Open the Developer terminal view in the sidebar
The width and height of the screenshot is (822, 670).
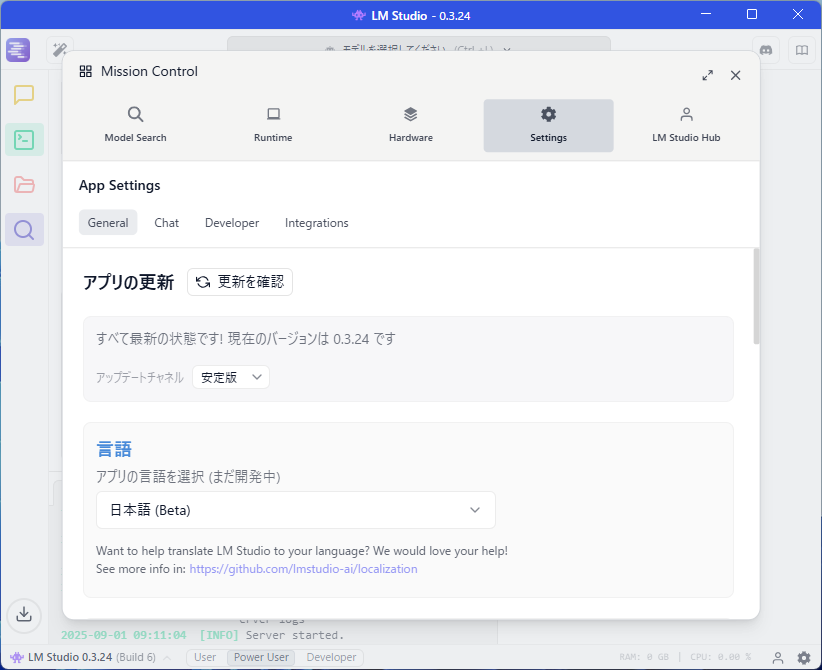click(24, 140)
